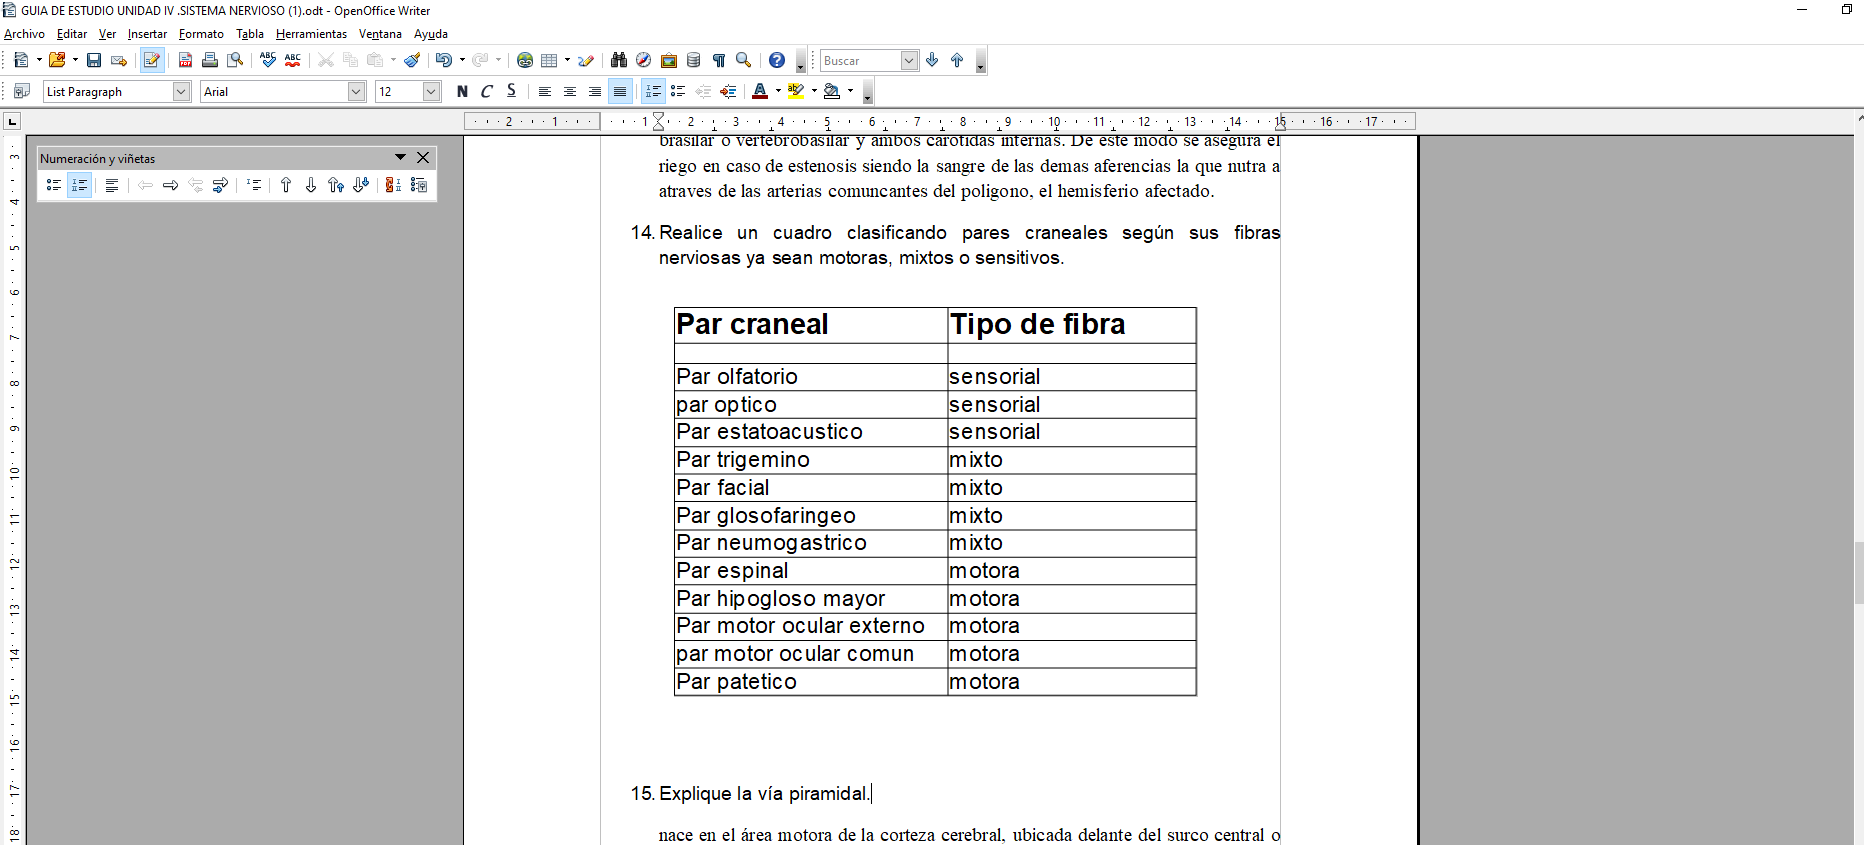Screen dimensions: 1864x845
Task: Increase paragraph indent
Action: [x=728, y=92]
